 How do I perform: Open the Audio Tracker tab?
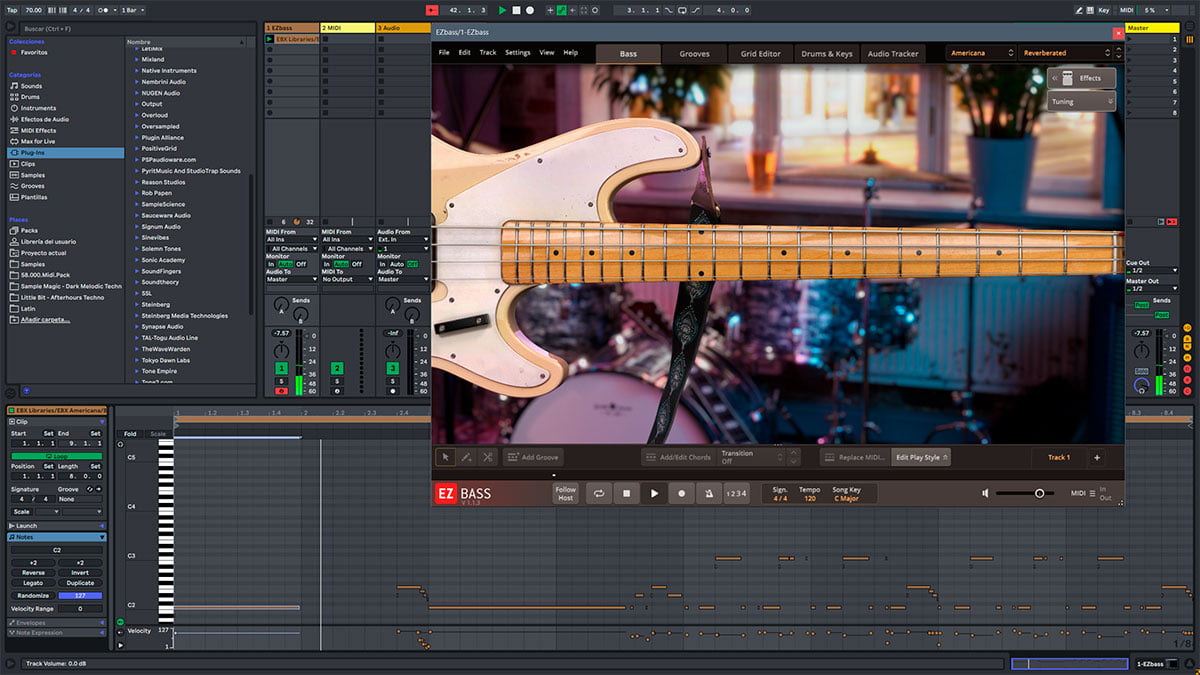[892, 54]
